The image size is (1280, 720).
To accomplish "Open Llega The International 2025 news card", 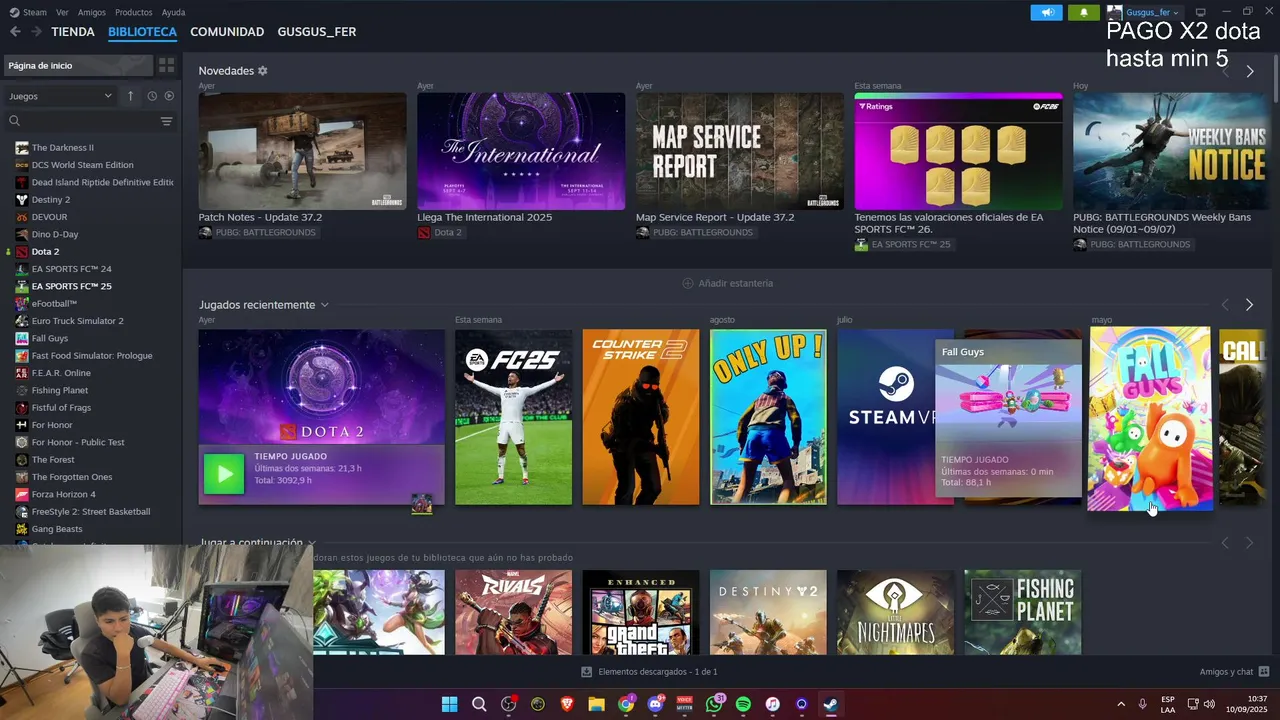I will click(x=521, y=151).
